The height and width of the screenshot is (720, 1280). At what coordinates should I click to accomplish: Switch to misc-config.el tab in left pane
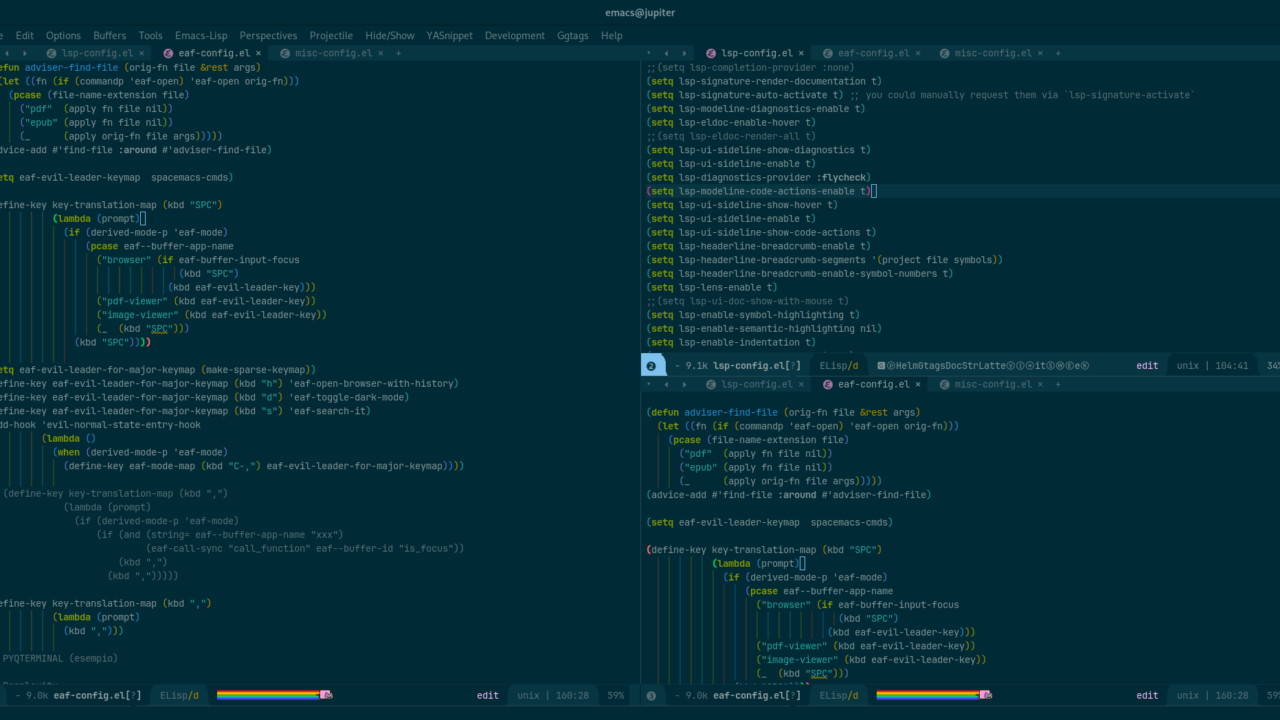(x=333, y=53)
